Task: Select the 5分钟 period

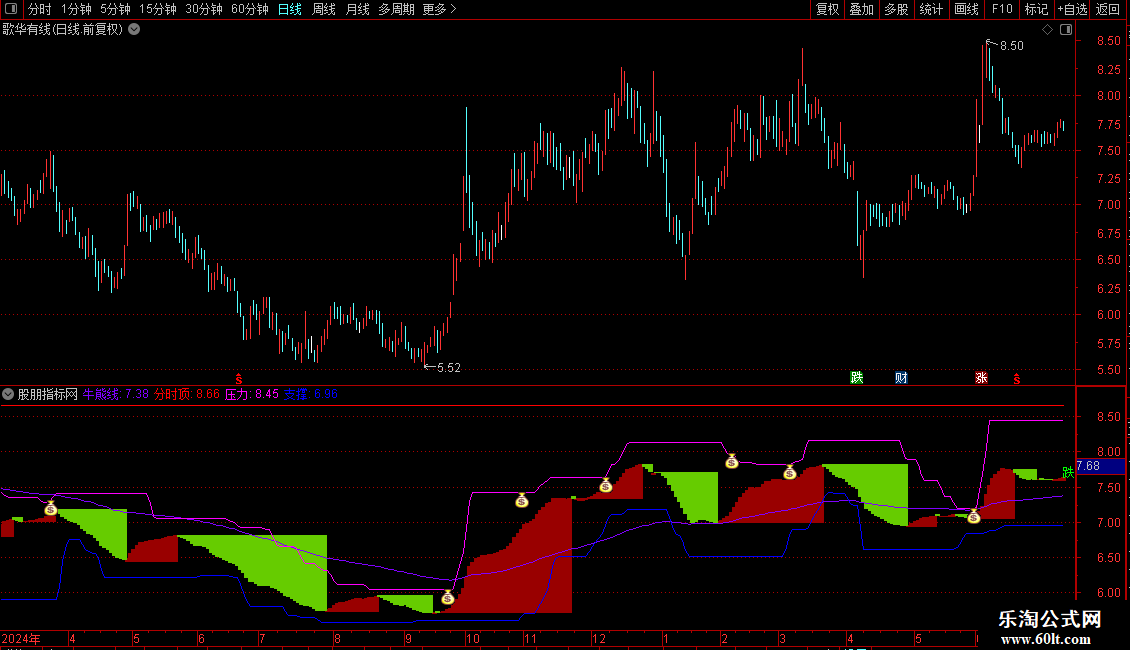Action: click(x=115, y=9)
